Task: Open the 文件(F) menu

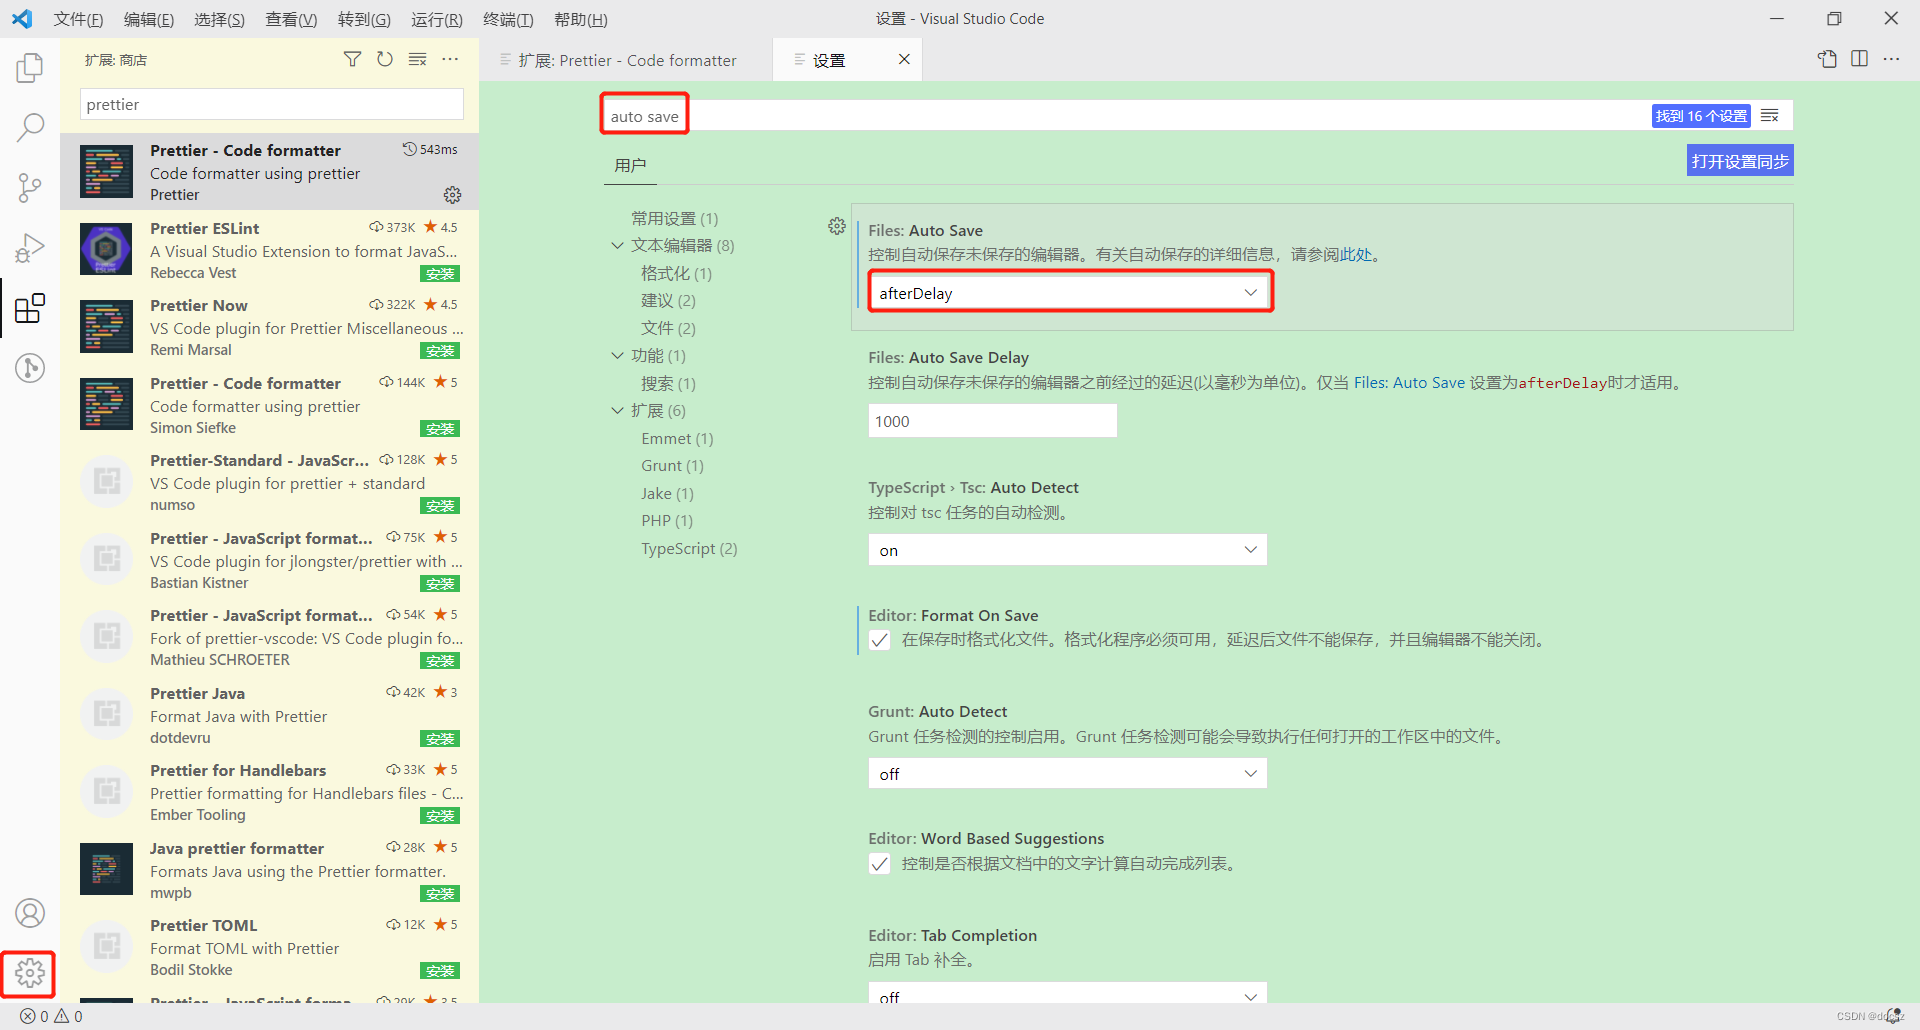Action: (x=79, y=19)
